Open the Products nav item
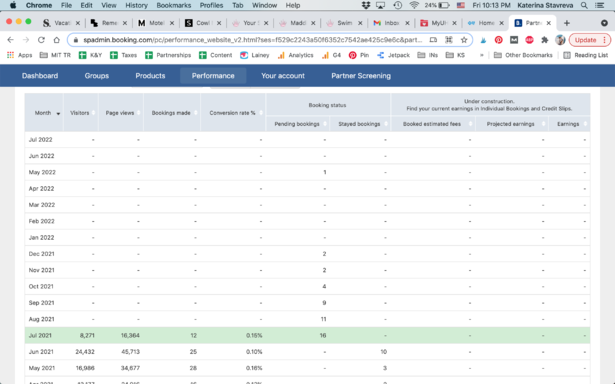 (150, 76)
